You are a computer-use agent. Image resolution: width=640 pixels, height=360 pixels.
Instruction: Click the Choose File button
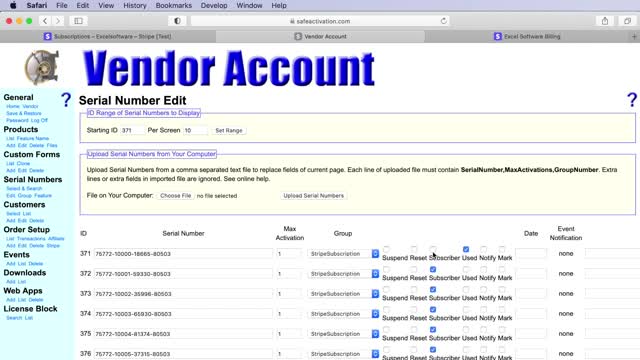pyautogui.click(x=176, y=196)
